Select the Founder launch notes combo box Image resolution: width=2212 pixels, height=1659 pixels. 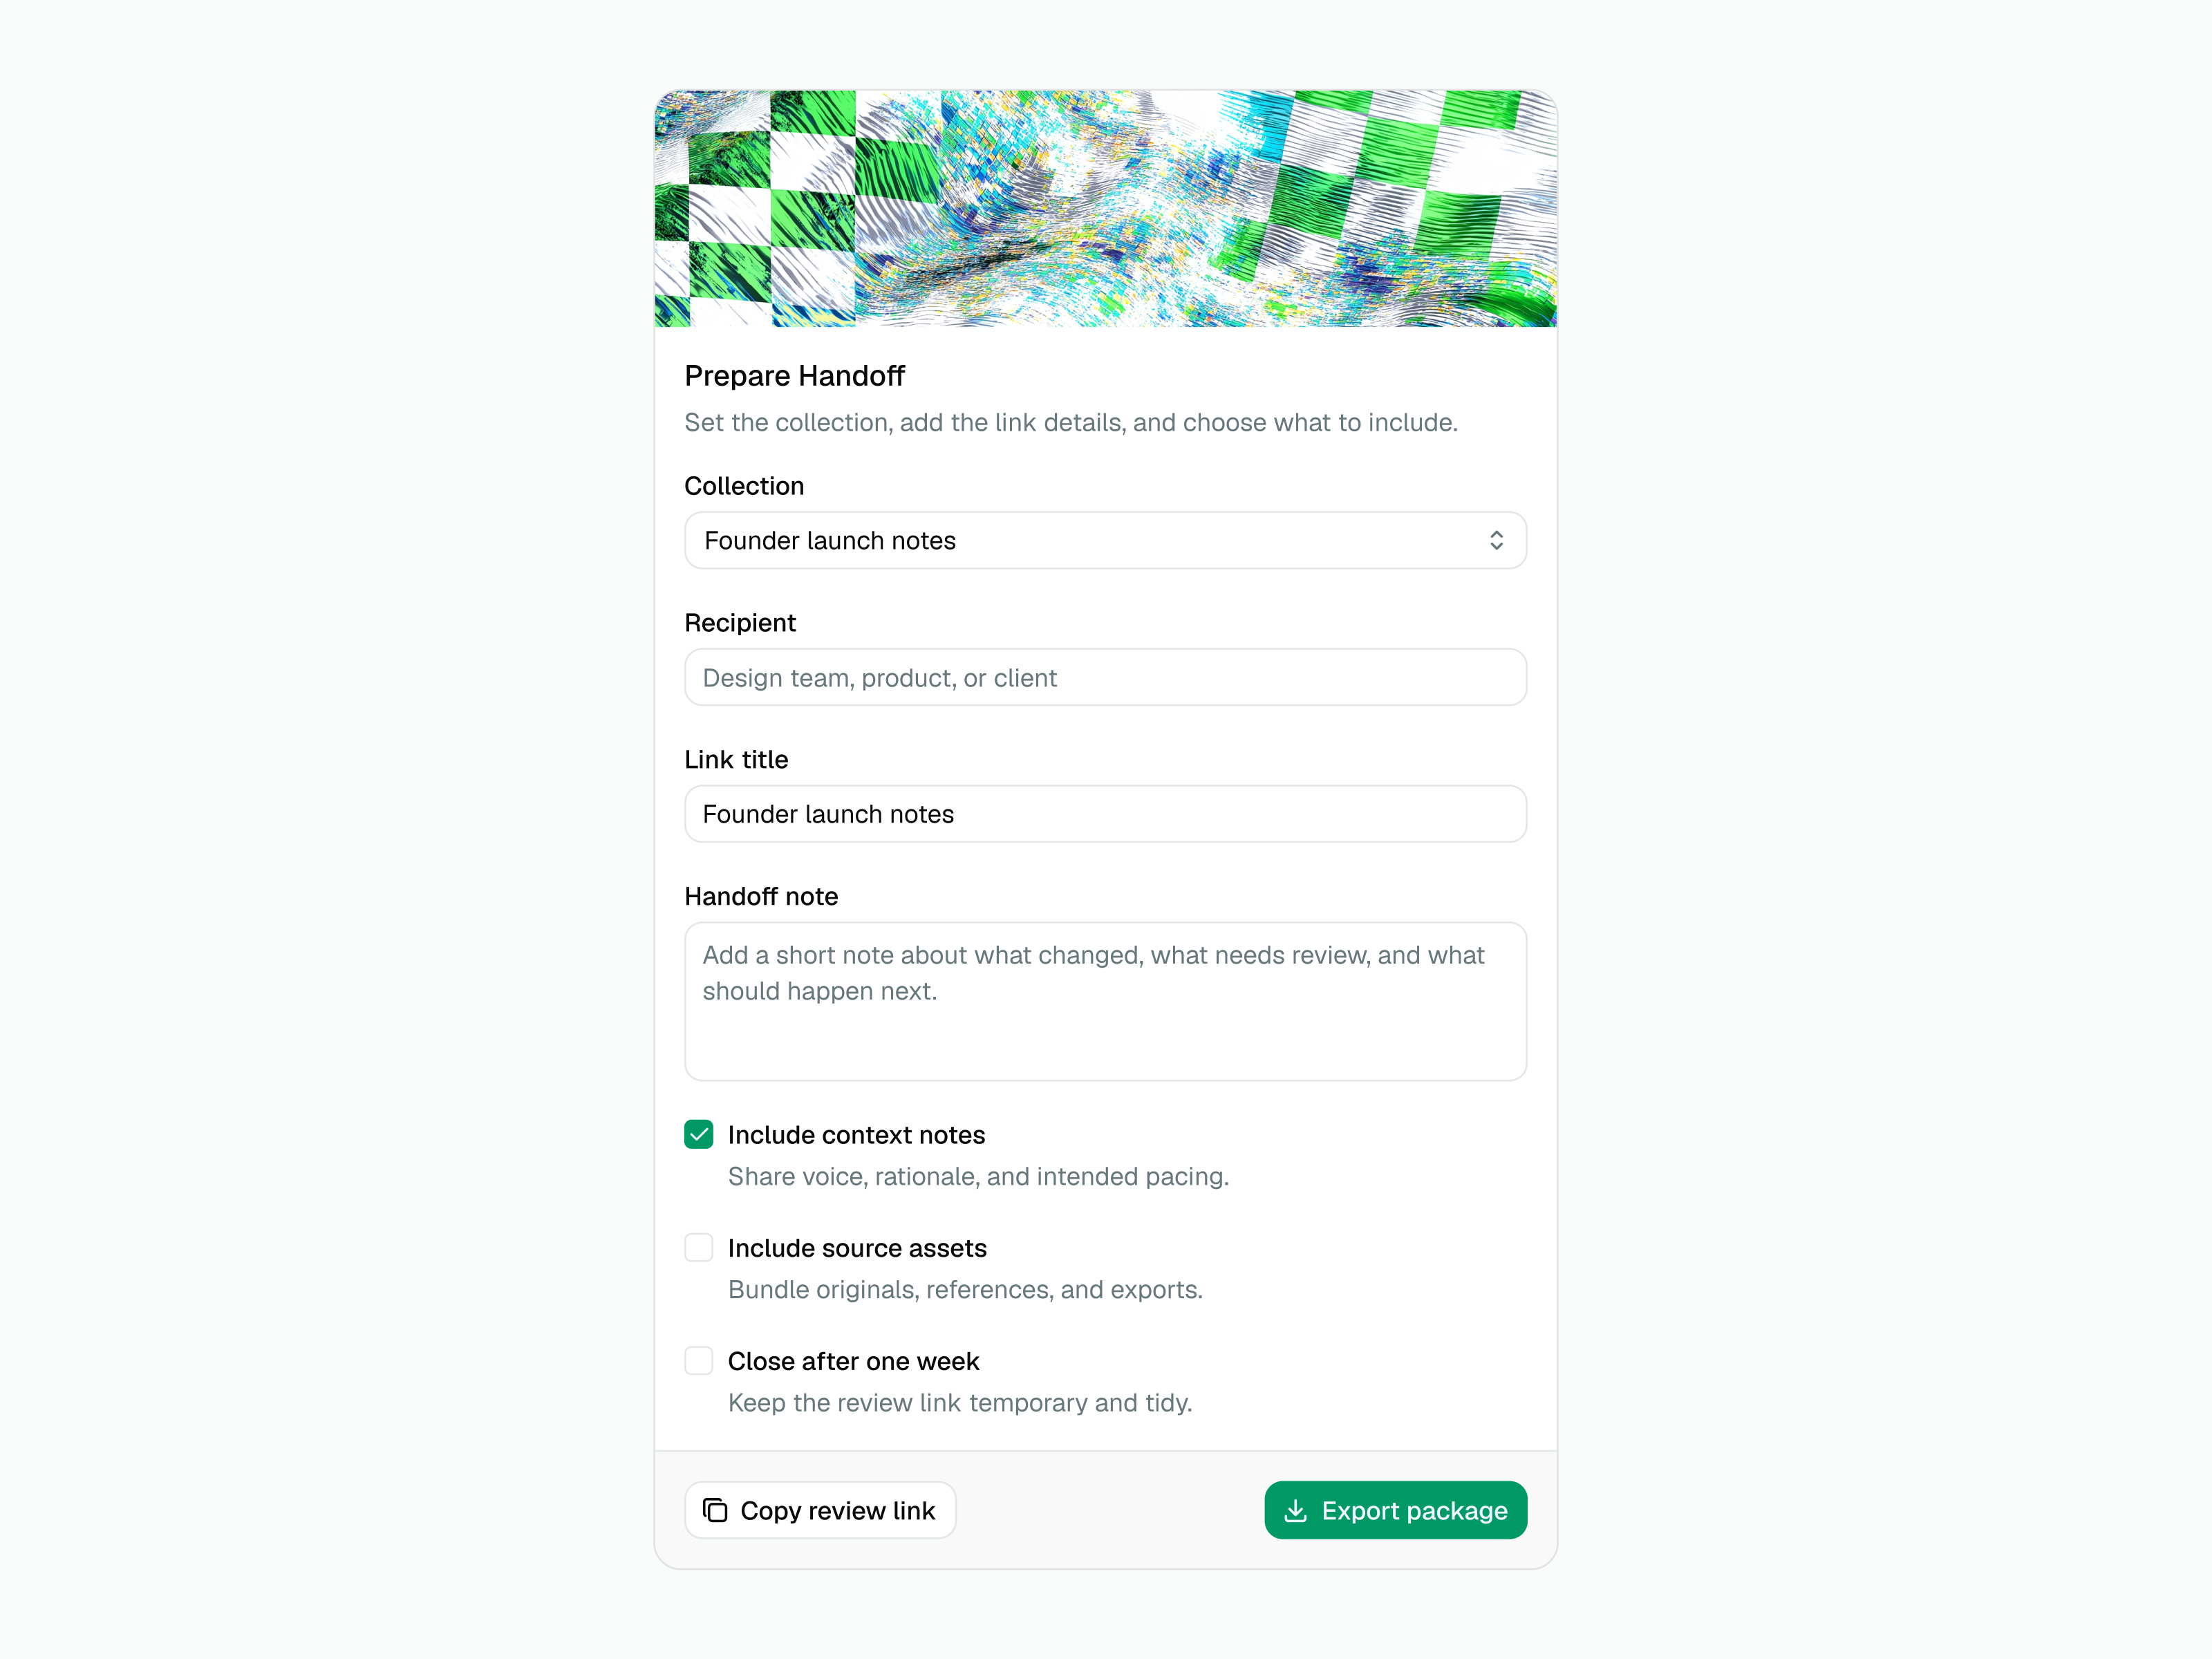tap(1105, 541)
